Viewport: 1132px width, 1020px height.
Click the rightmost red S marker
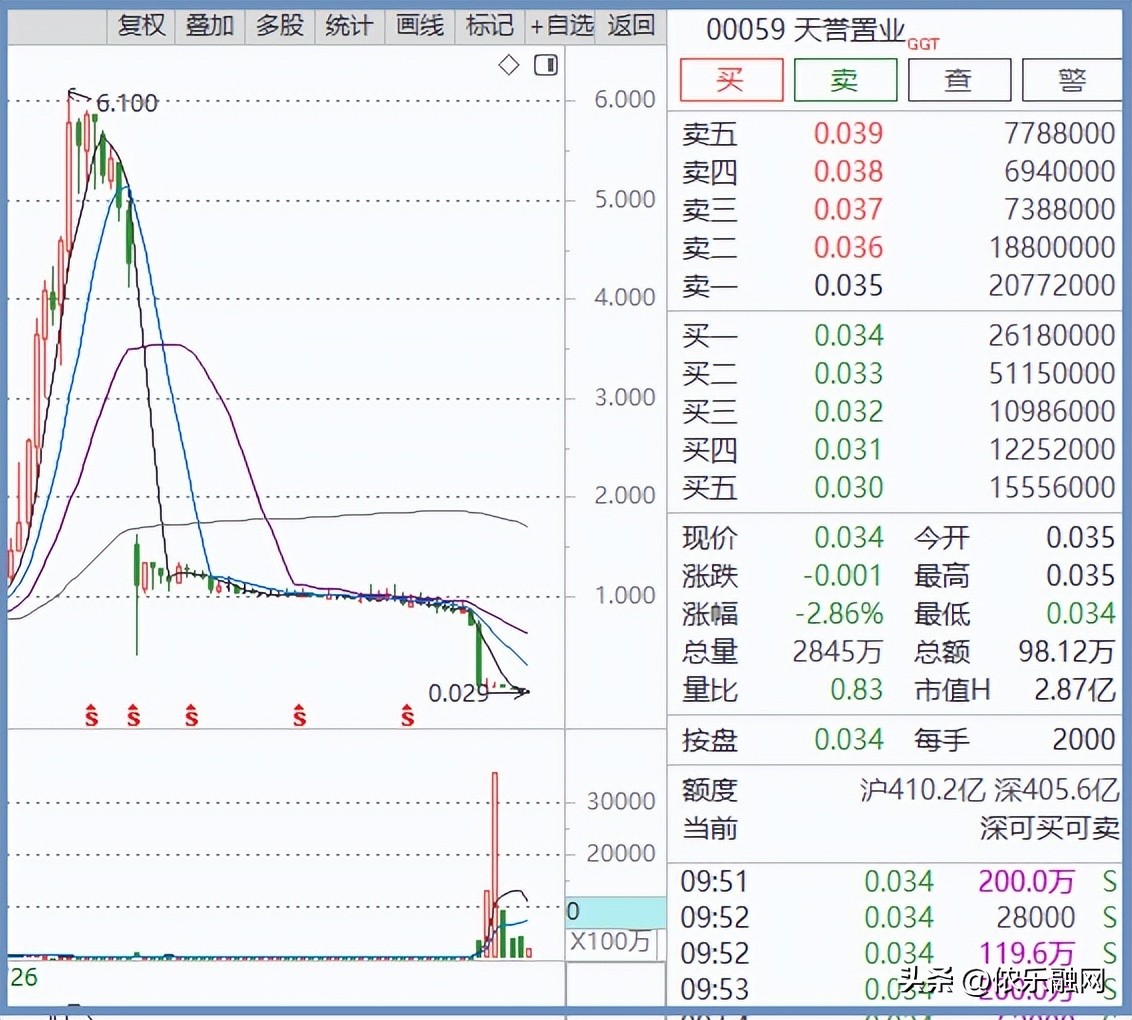pos(408,715)
